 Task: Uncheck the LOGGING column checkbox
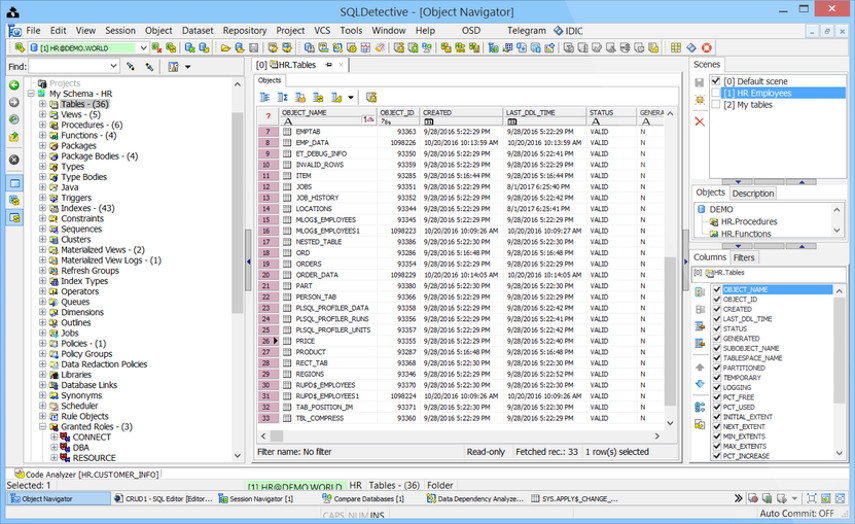717,388
